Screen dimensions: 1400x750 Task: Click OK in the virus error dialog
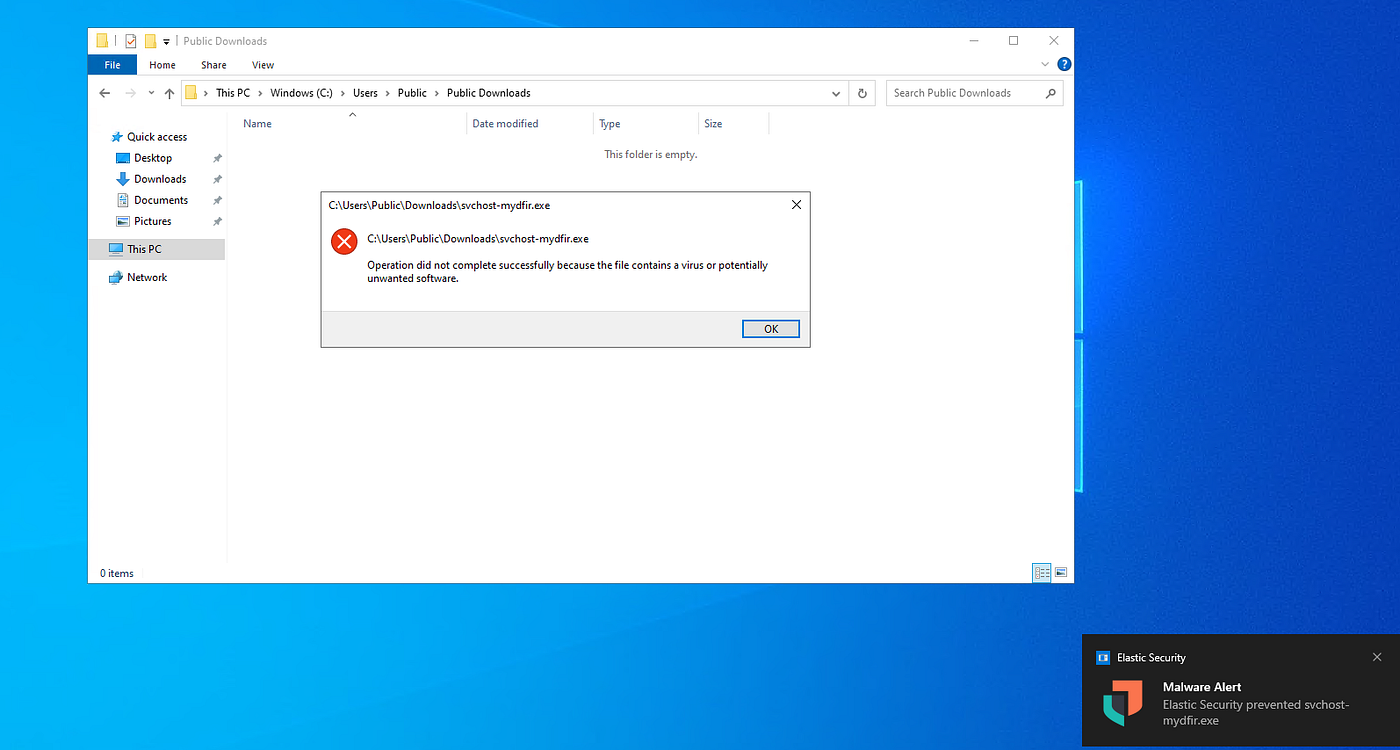point(771,329)
